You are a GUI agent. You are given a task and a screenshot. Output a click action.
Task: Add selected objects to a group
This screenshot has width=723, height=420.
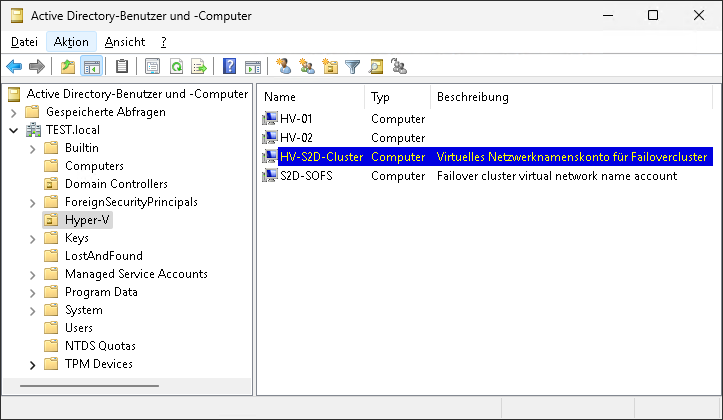pos(399,67)
